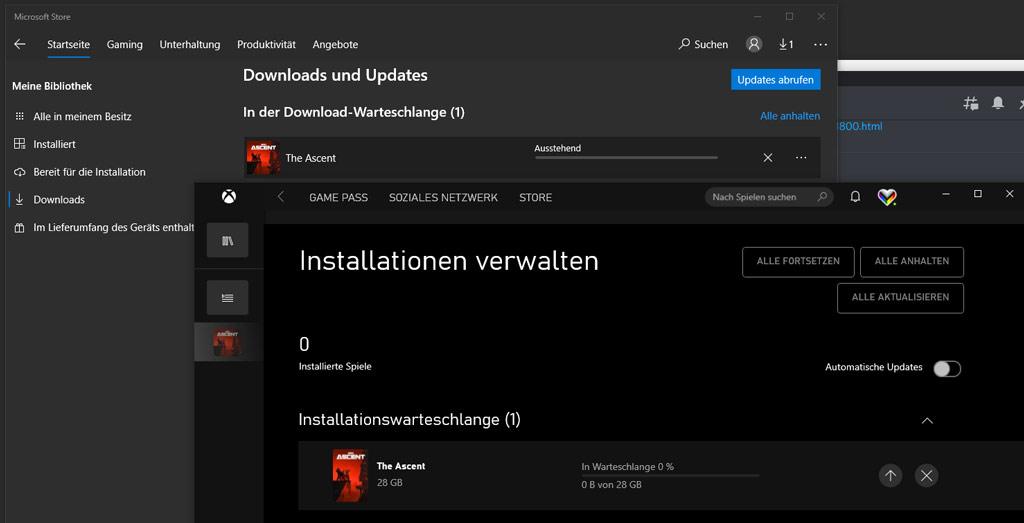Click the ALLE FORTSETZEN button

tap(798, 261)
